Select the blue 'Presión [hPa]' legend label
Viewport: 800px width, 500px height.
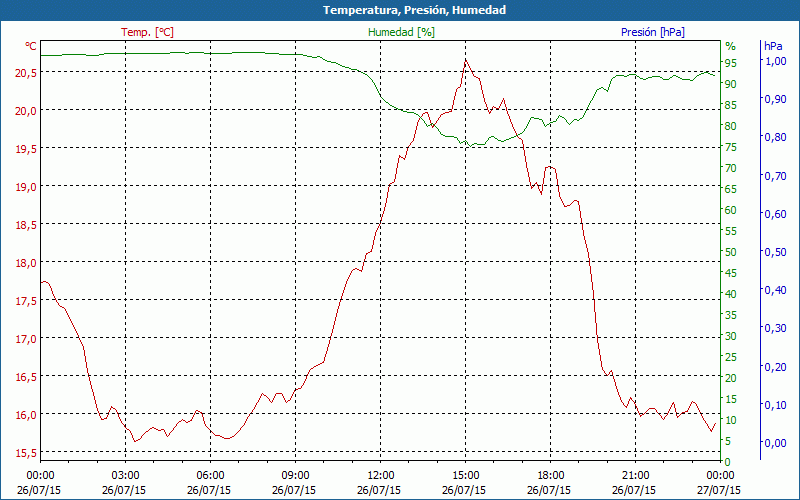653,32
